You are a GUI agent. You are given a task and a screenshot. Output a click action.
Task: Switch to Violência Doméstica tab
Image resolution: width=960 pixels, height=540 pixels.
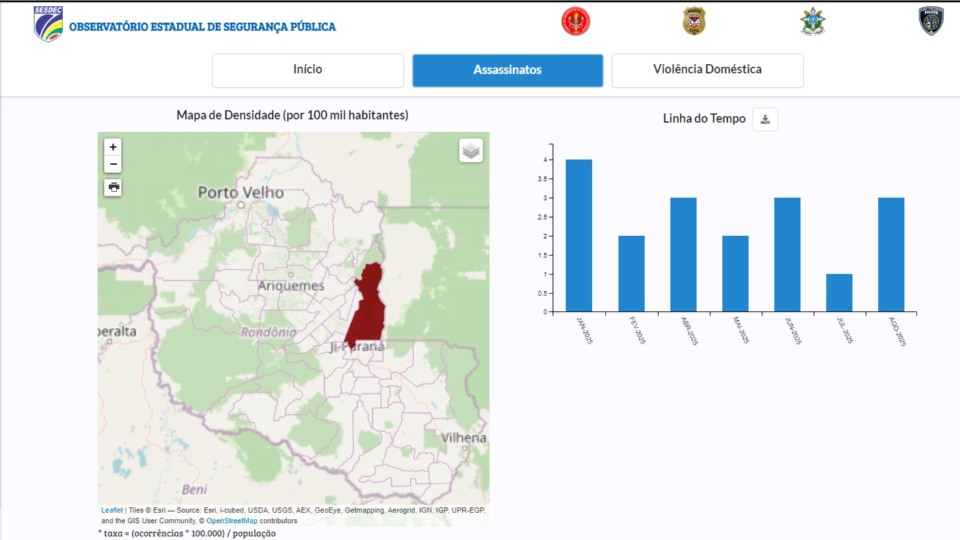(x=707, y=70)
